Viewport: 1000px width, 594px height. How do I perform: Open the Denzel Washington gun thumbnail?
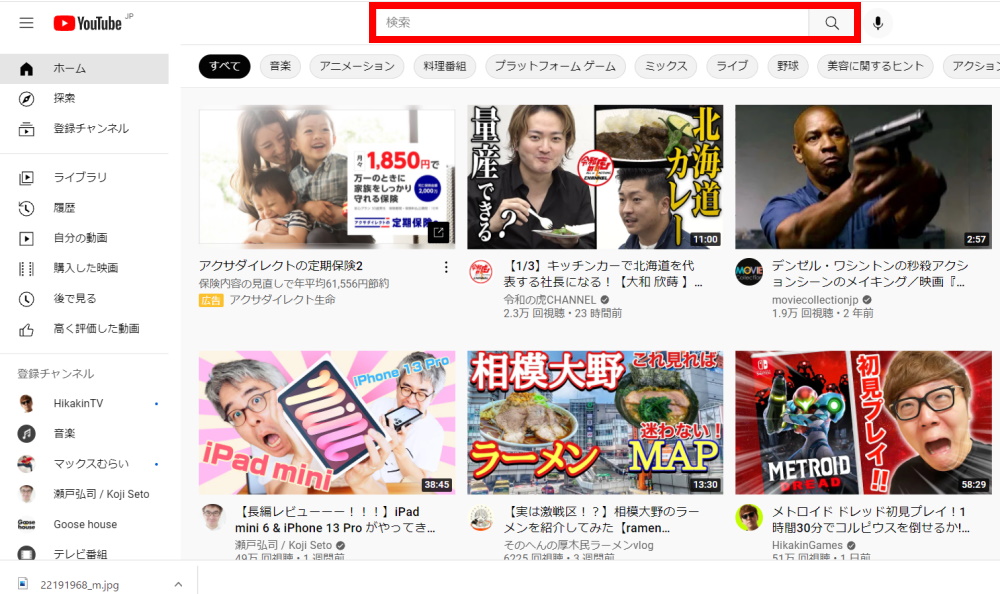click(x=864, y=177)
